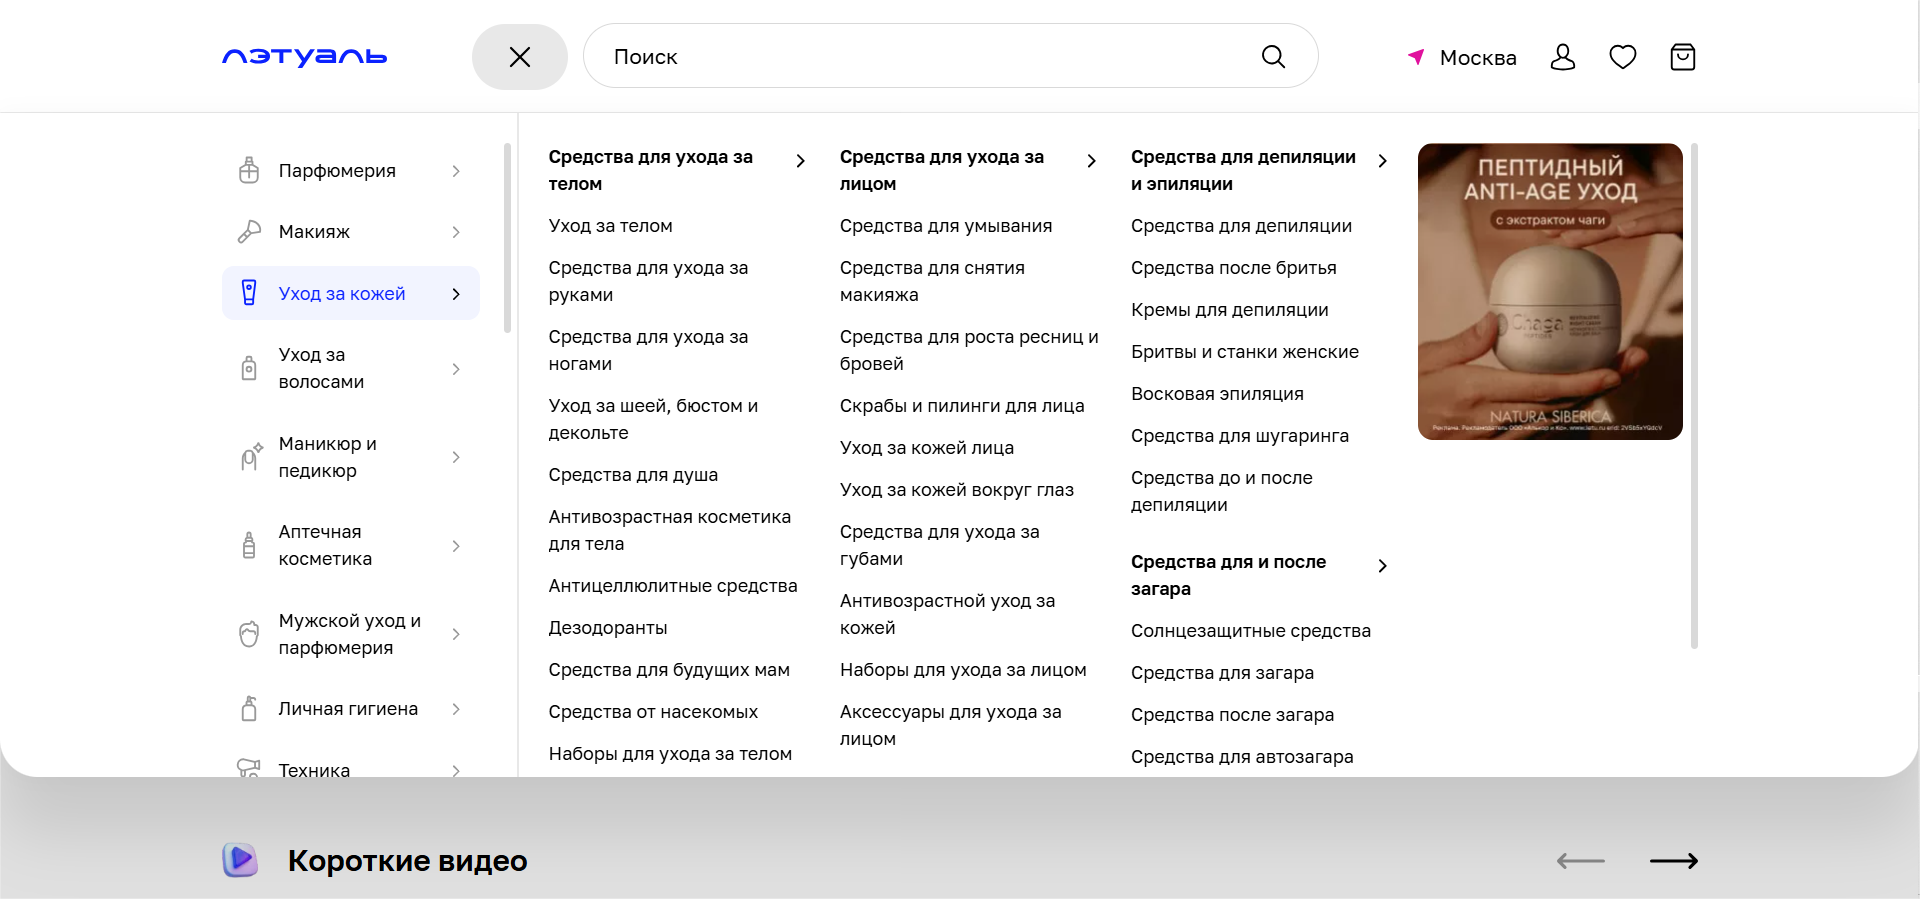Click the perfume bottle icon for Парфюмерия

pyautogui.click(x=249, y=171)
